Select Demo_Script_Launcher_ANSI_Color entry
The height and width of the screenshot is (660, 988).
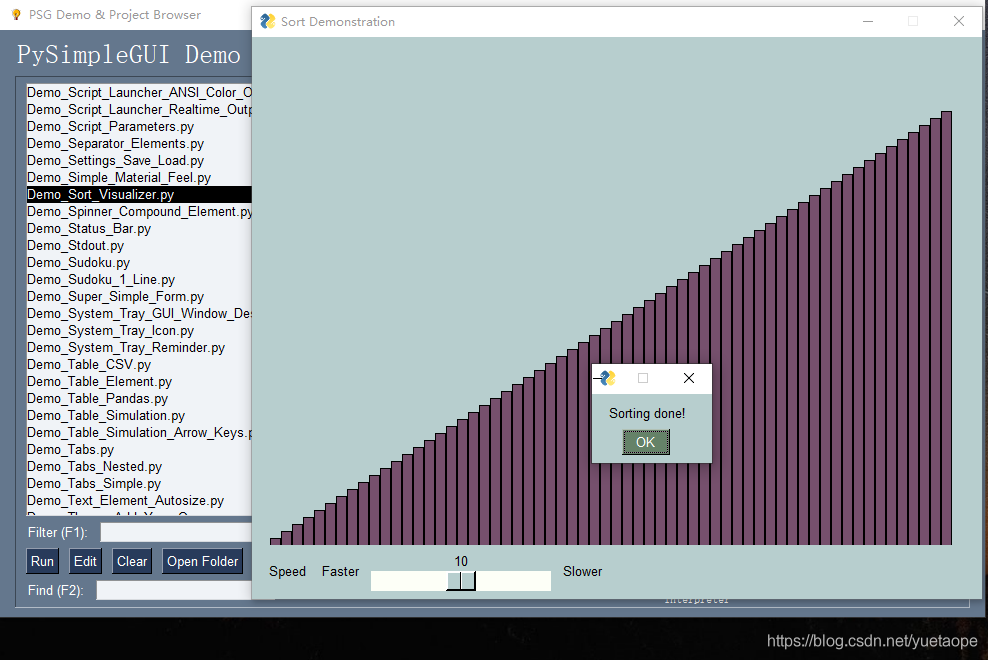click(x=139, y=92)
